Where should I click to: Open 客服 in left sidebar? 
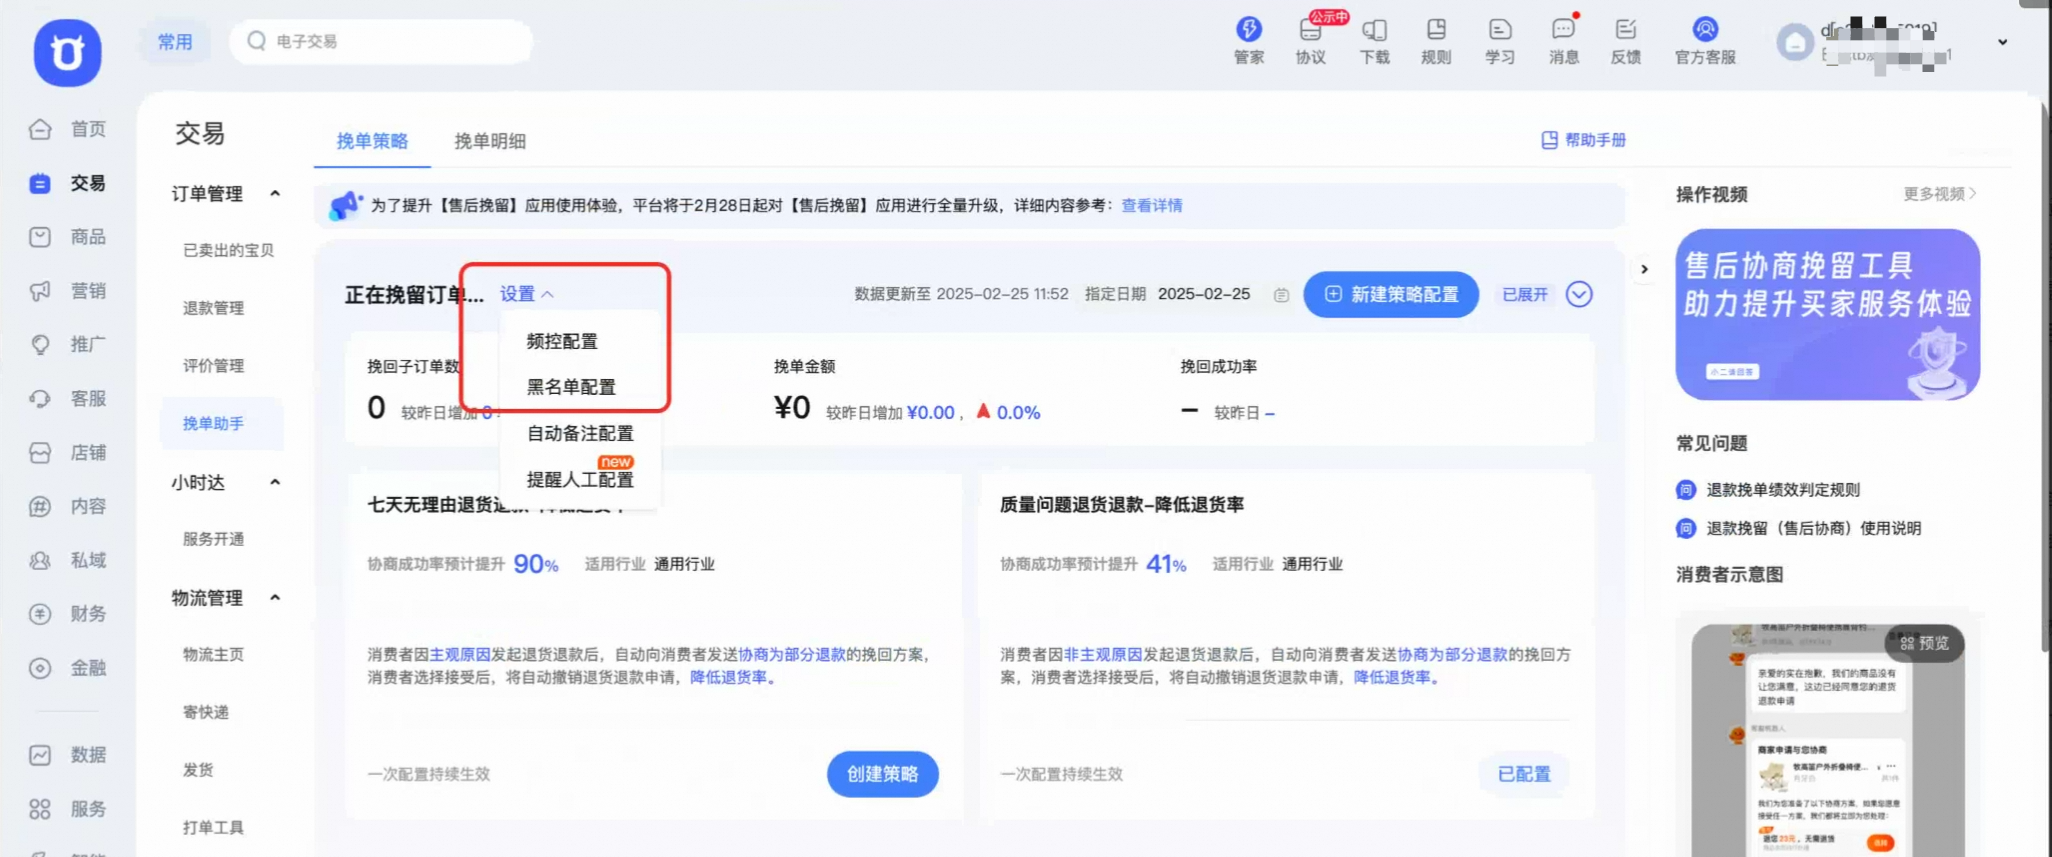[68, 399]
